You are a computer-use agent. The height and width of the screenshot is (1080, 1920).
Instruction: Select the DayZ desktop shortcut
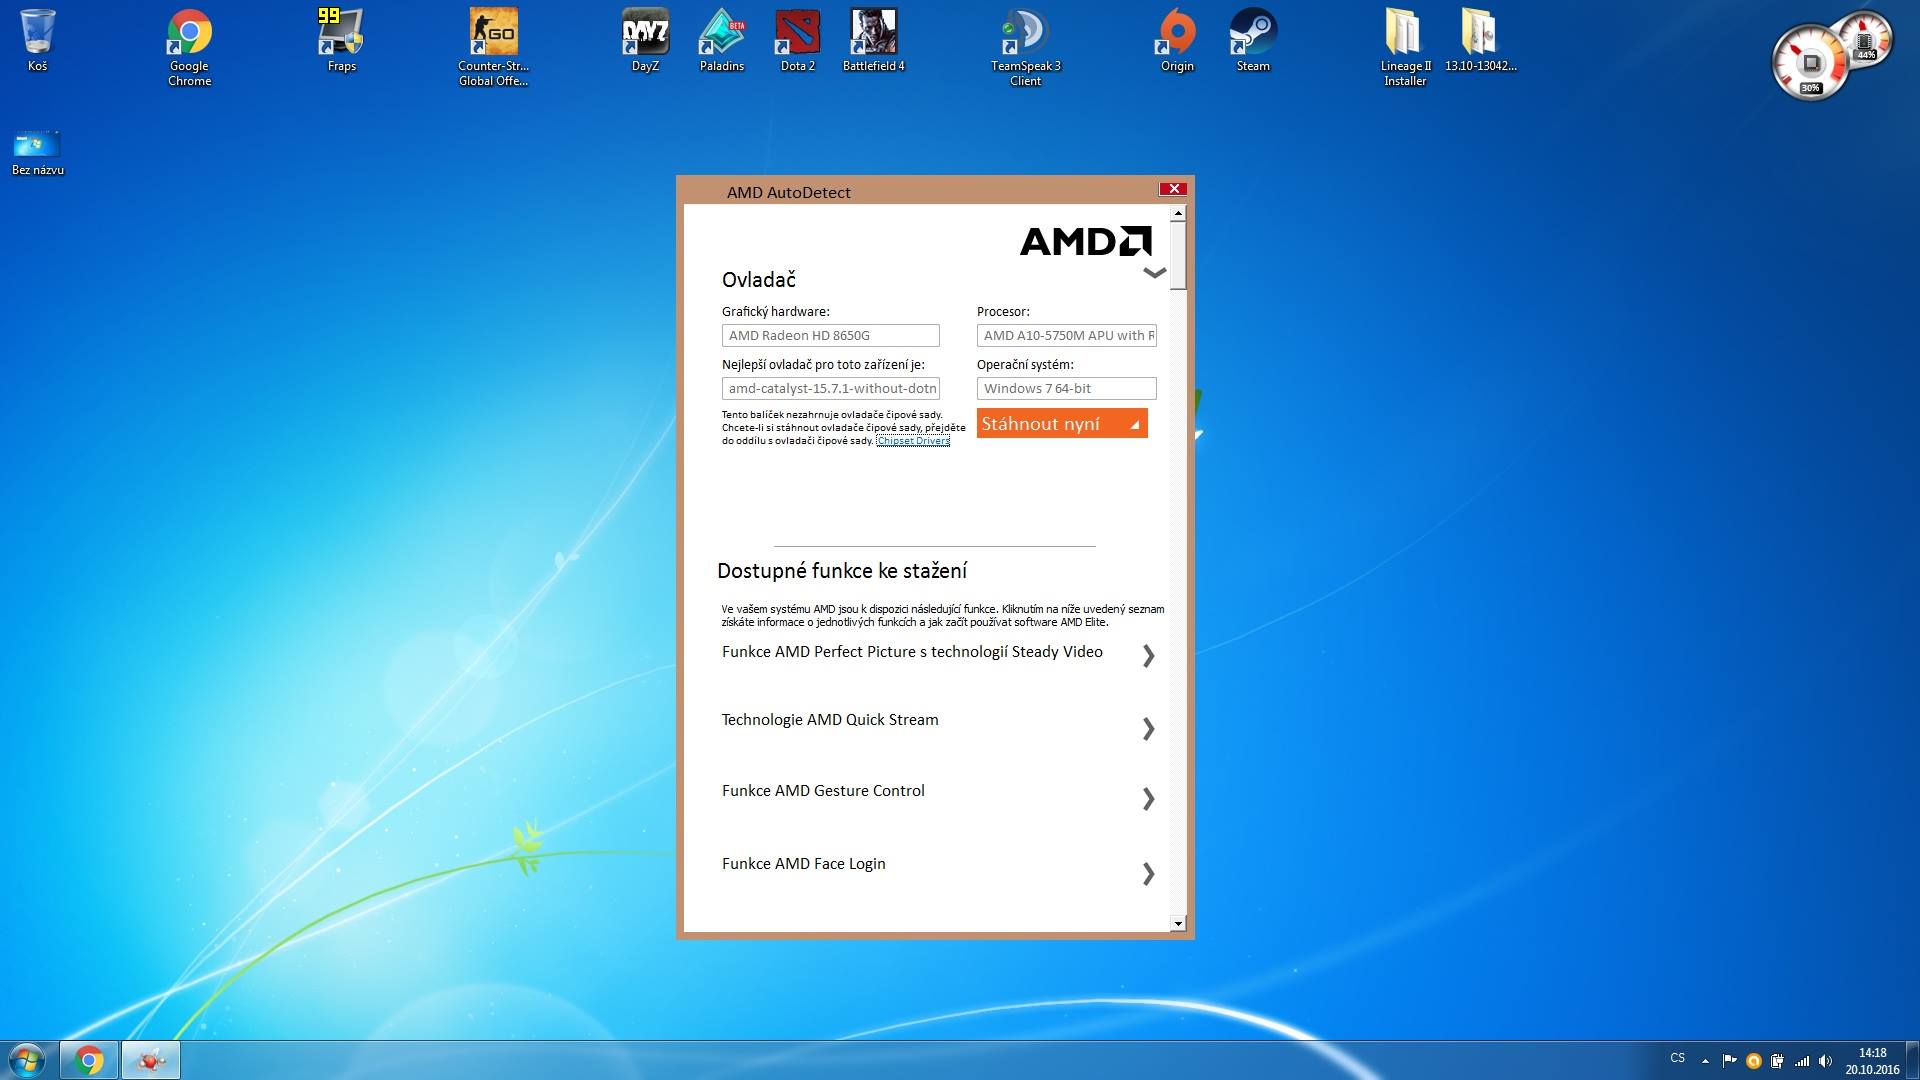645,41
